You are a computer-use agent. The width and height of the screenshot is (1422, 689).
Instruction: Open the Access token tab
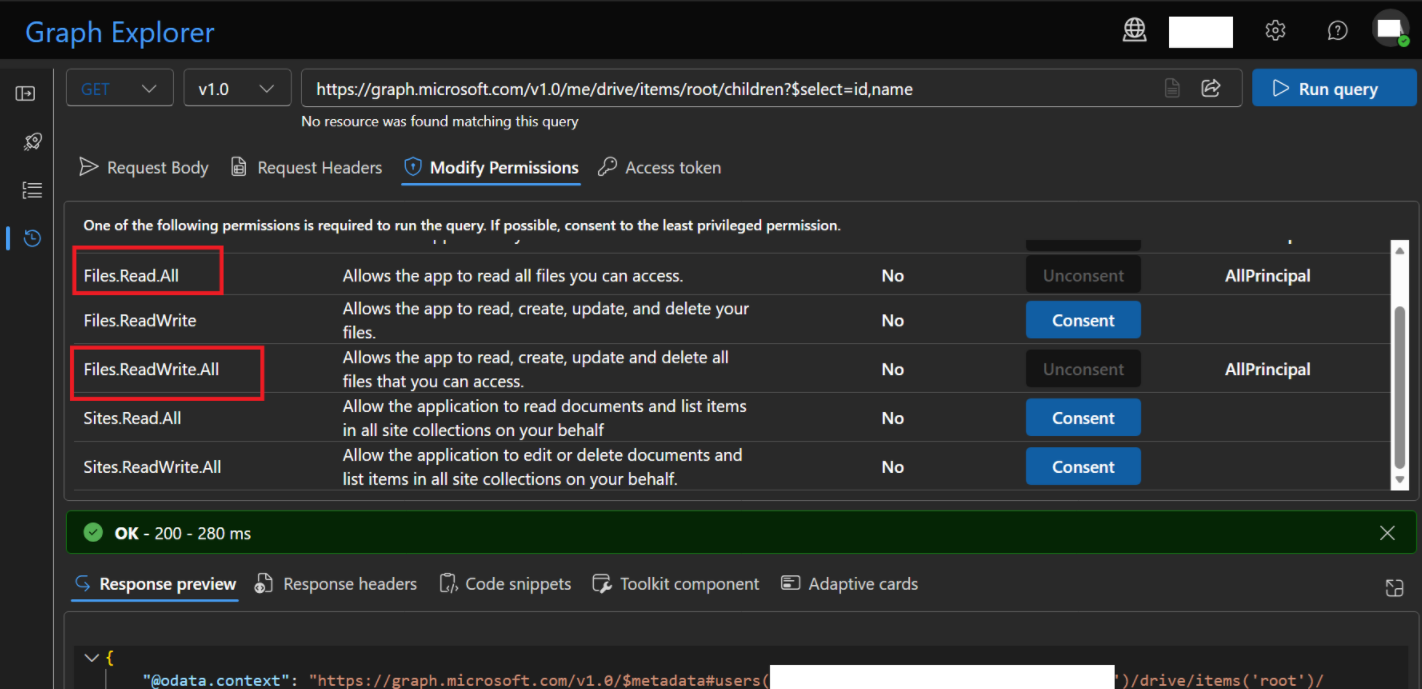coord(660,167)
